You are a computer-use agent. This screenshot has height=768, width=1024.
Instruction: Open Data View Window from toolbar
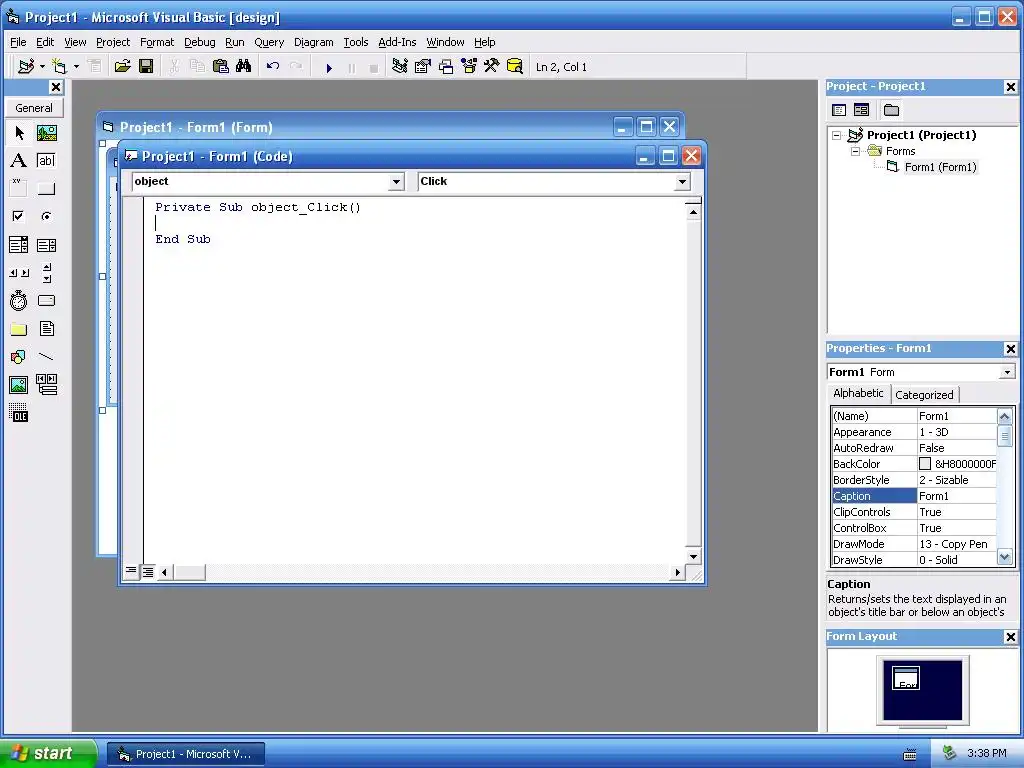(x=515, y=67)
